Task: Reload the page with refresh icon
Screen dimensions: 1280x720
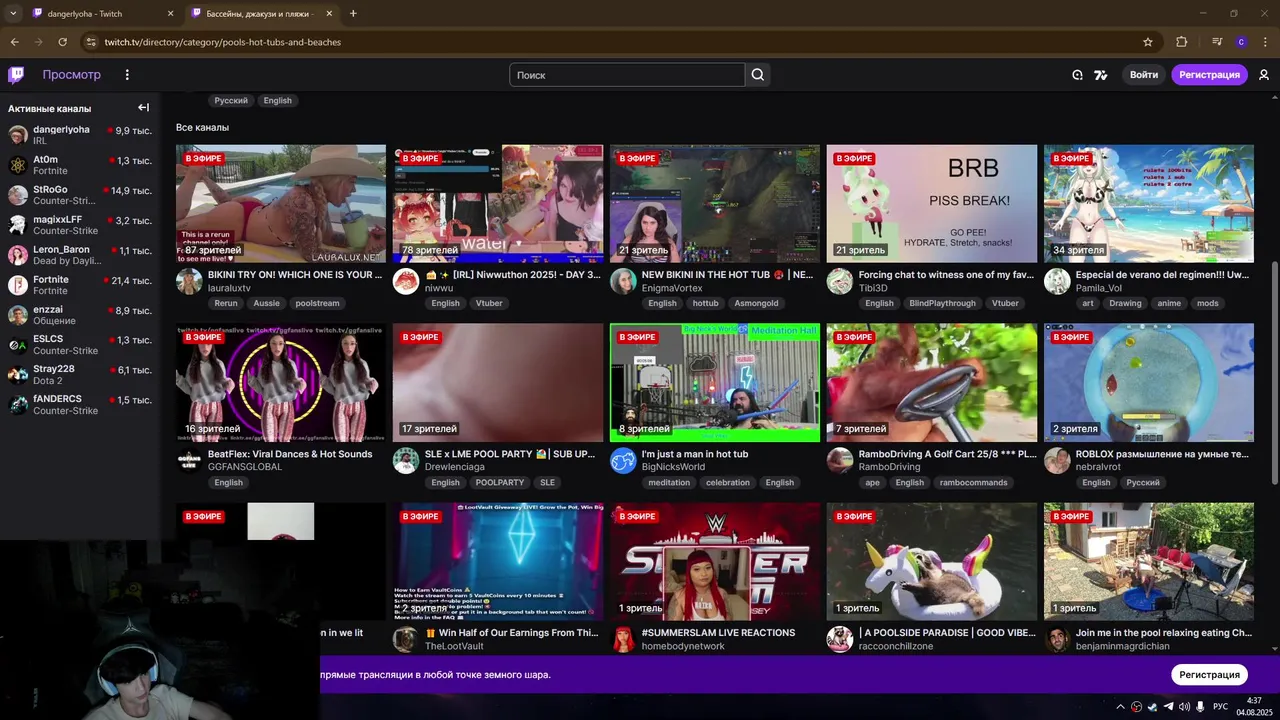Action: point(62,42)
